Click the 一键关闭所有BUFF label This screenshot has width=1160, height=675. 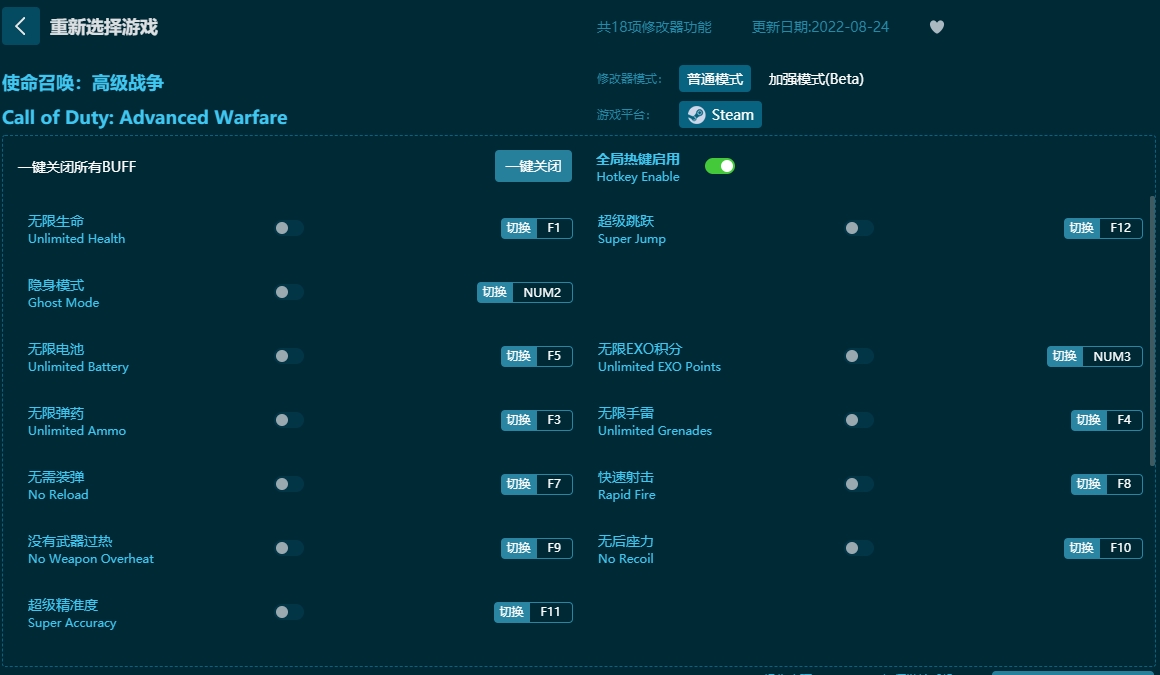tap(77, 167)
